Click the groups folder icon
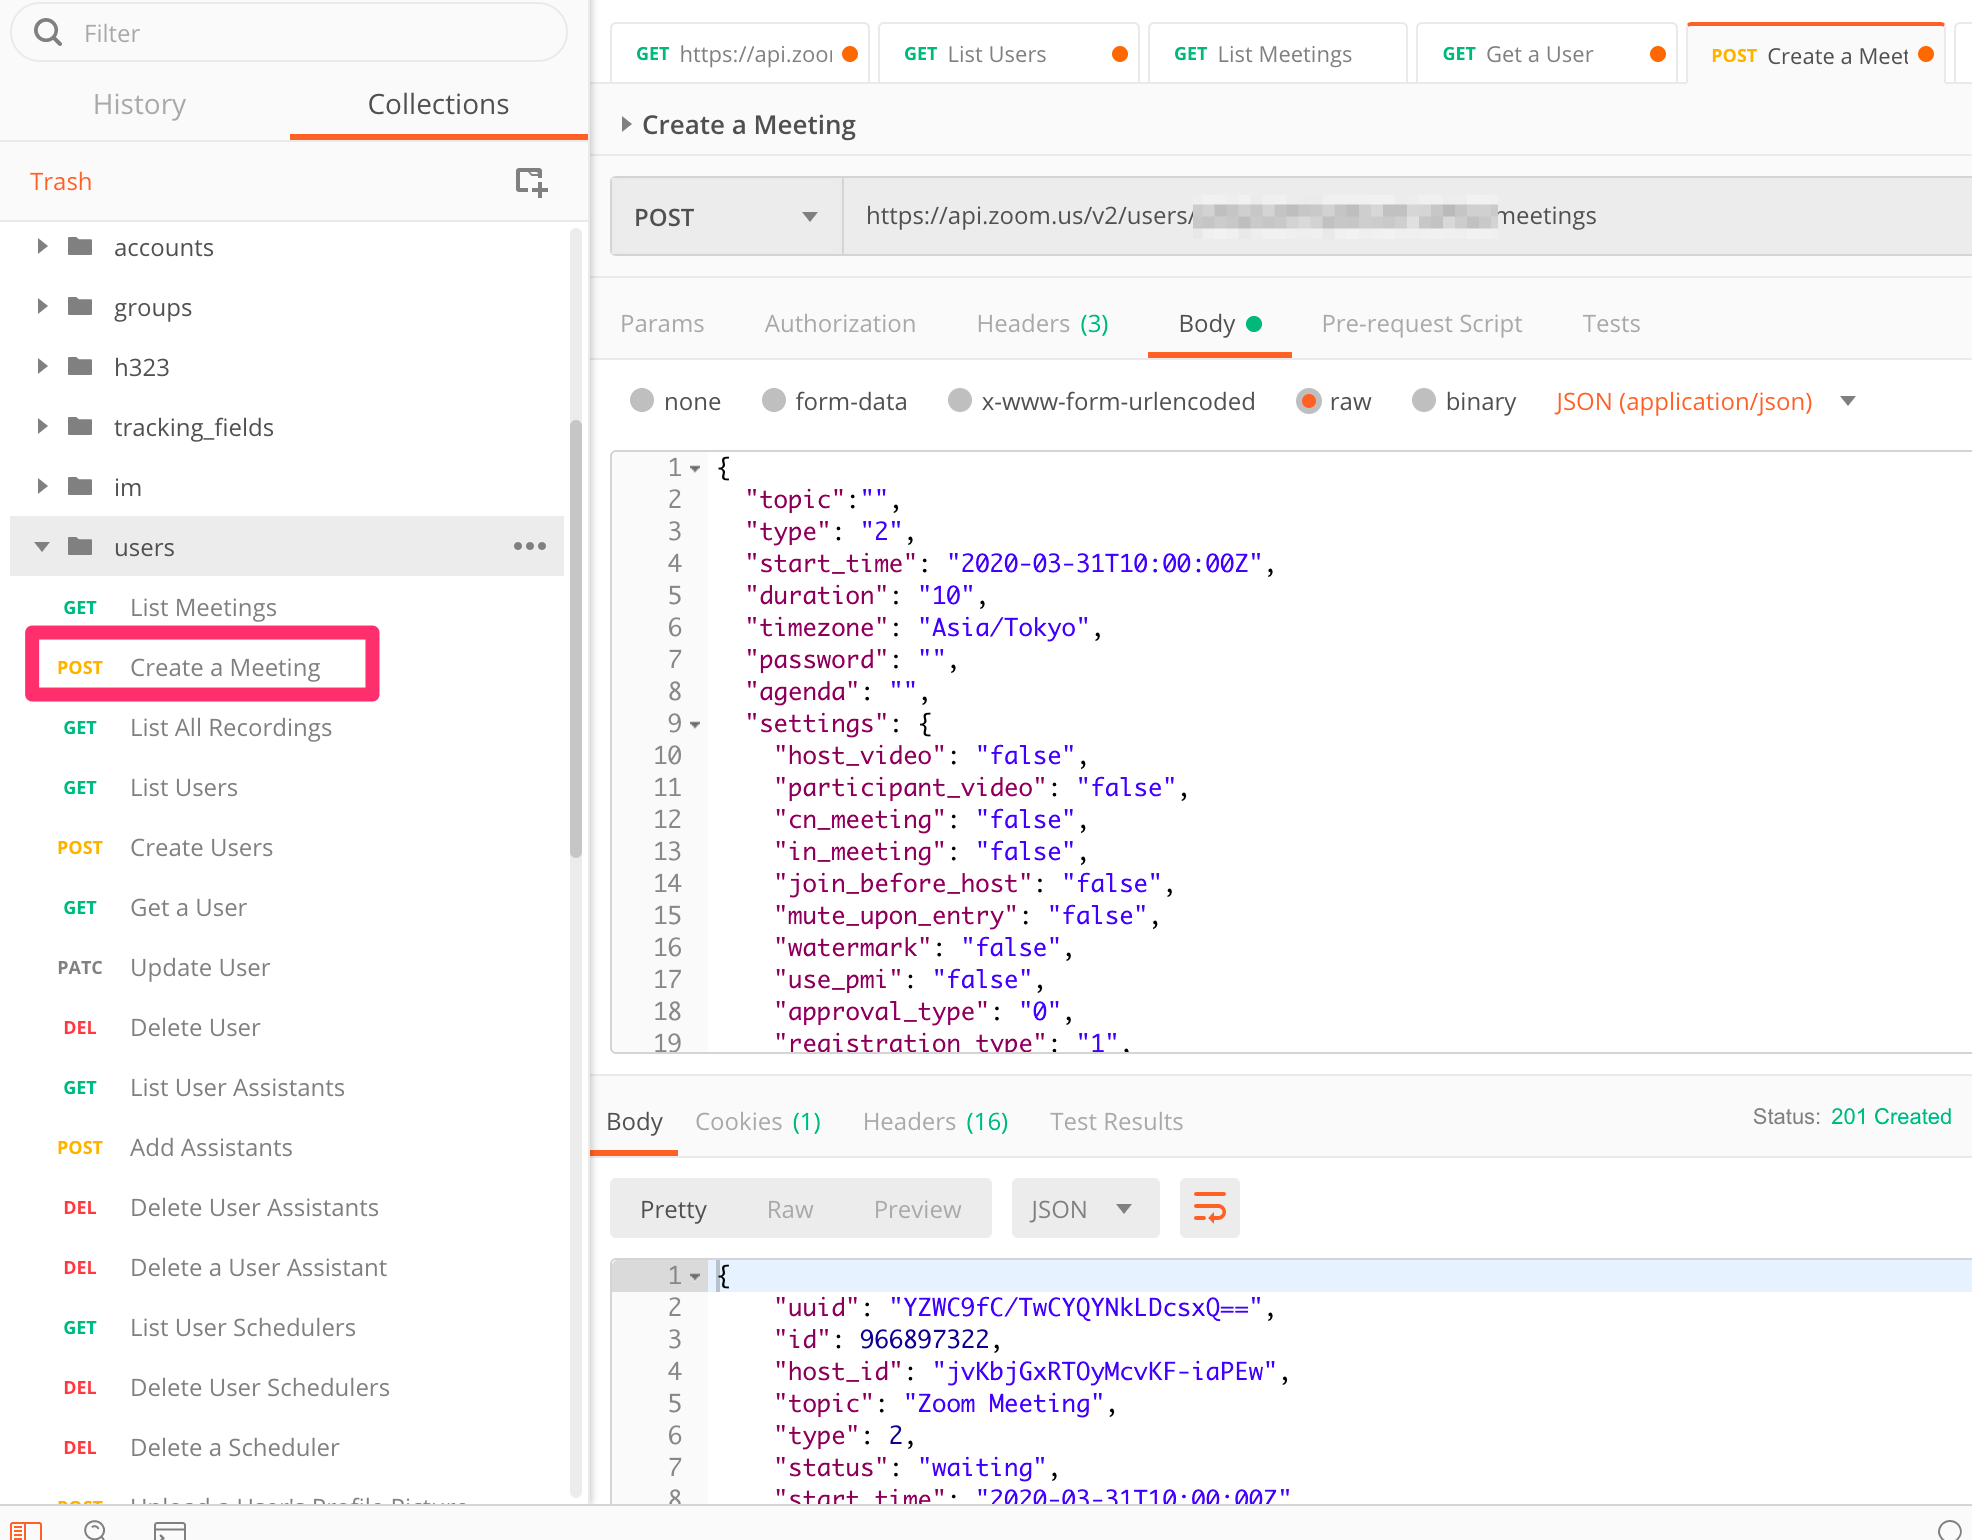Screen dimensions: 1972x1540 tap(80, 306)
